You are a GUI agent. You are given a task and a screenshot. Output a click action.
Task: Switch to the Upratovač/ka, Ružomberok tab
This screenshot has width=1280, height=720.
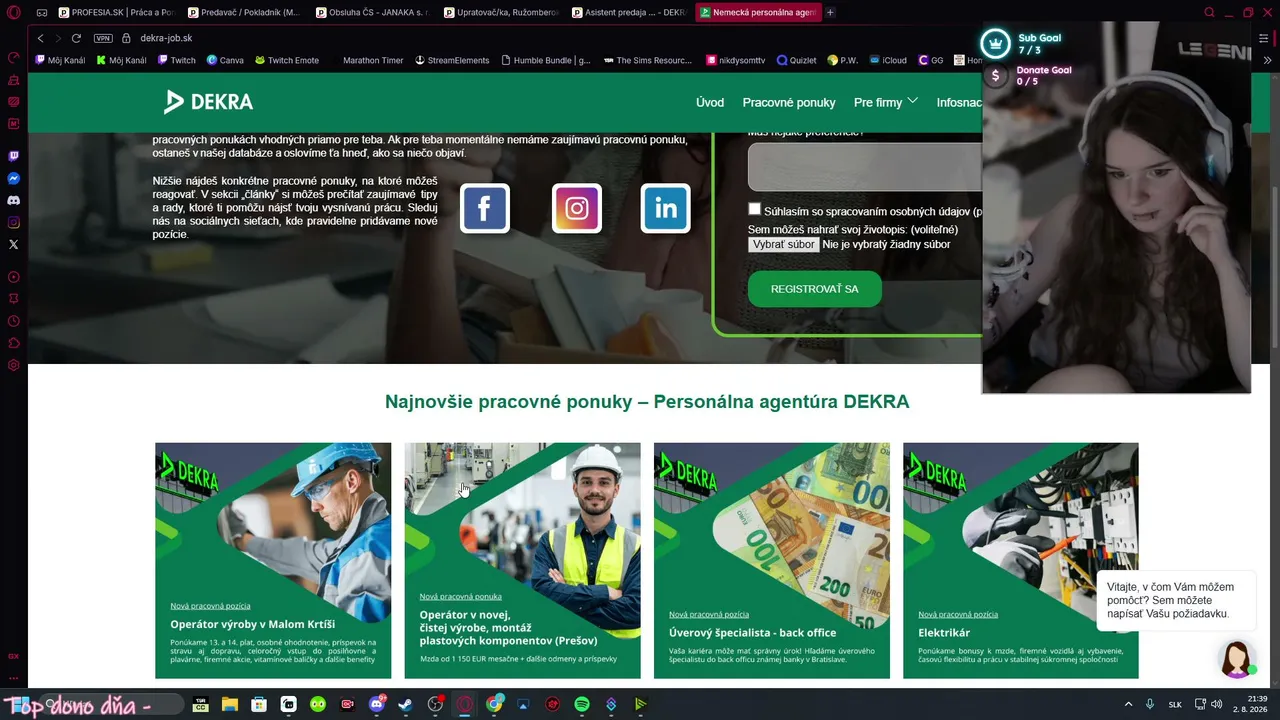(x=501, y=13)
